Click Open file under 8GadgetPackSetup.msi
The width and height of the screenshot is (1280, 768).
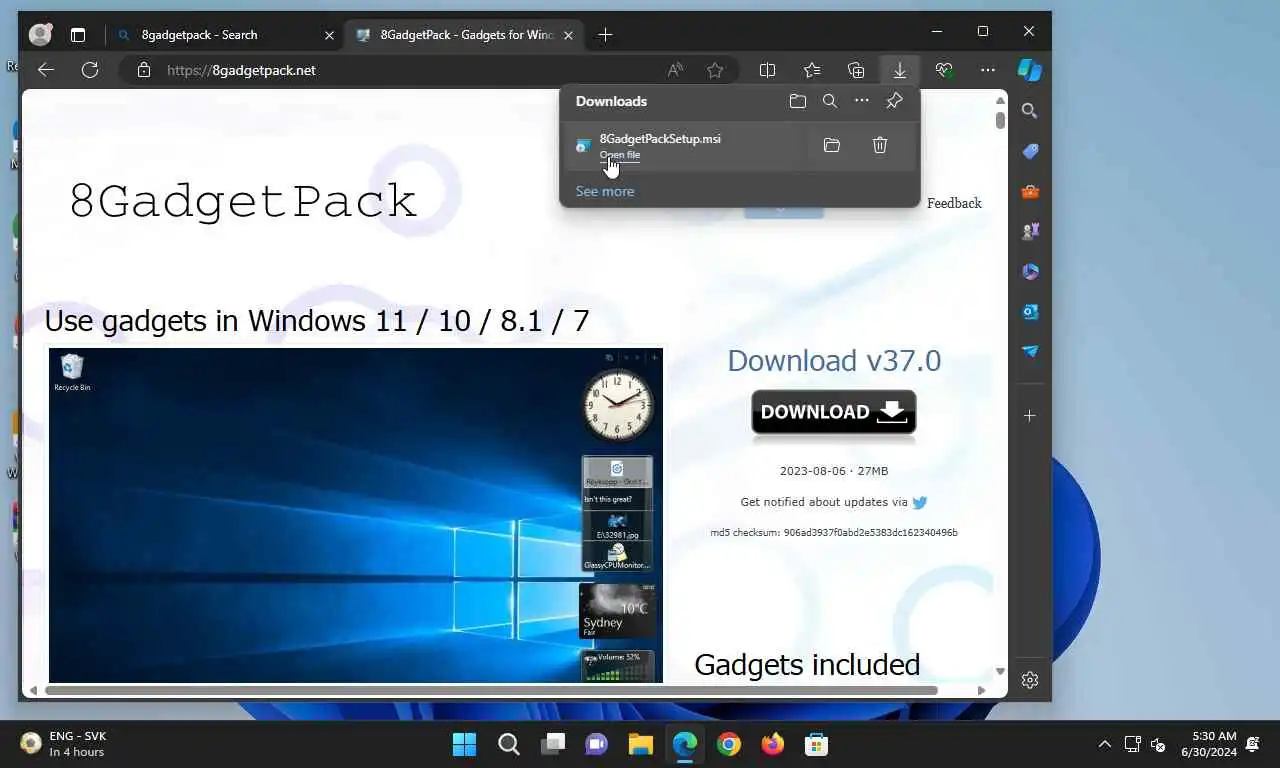click(x=620, y=155)
